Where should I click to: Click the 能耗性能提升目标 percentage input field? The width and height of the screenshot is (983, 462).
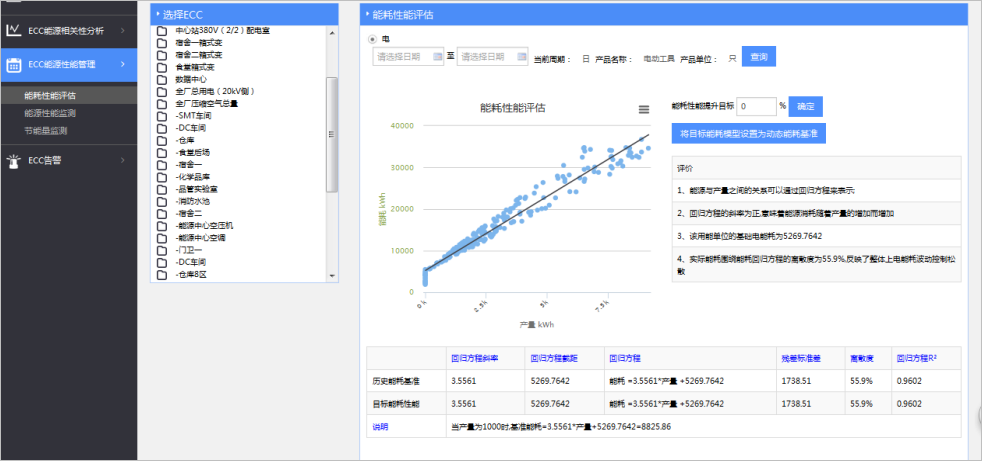click(755, 105)
